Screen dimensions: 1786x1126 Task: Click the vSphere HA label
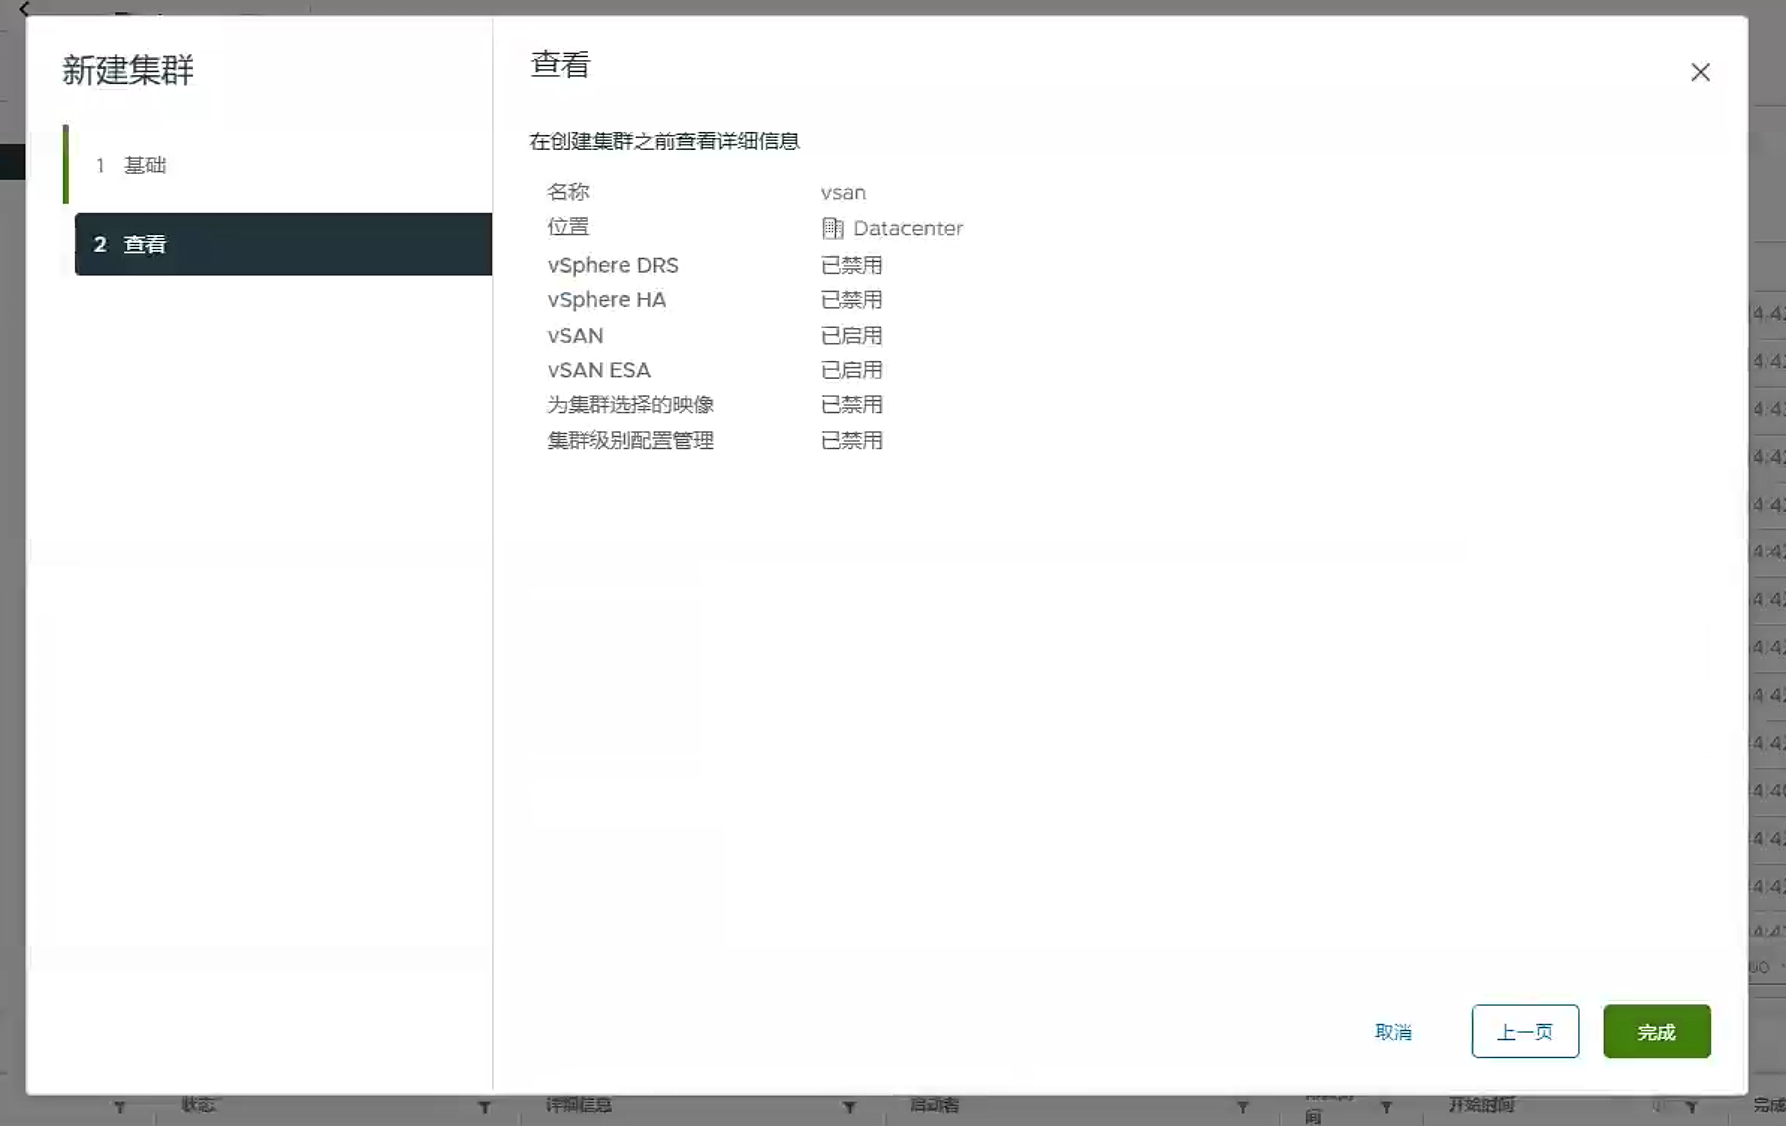pos(606,299)
